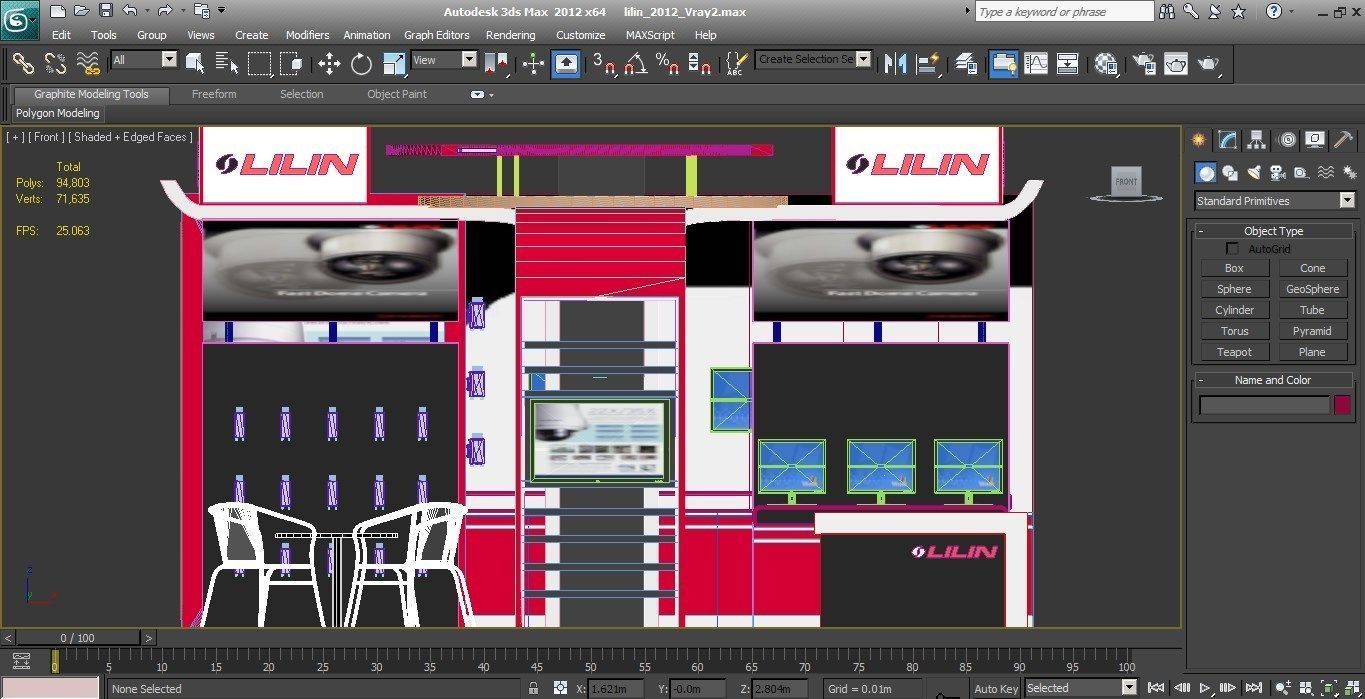Select the Lights category icon
Image resolution: width=1365 pixels, height=699 pixels.
[1254, 173]
